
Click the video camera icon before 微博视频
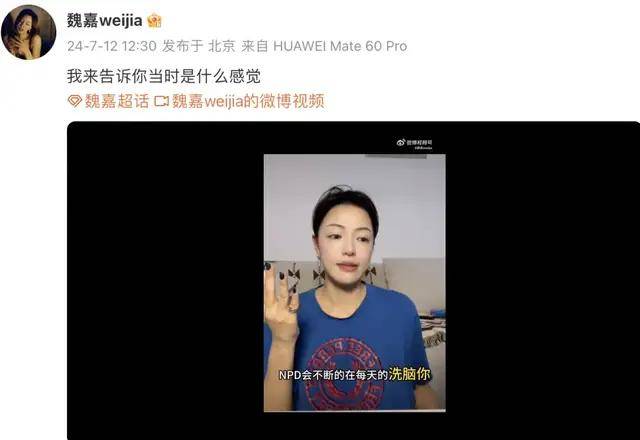tap(161, 101)
